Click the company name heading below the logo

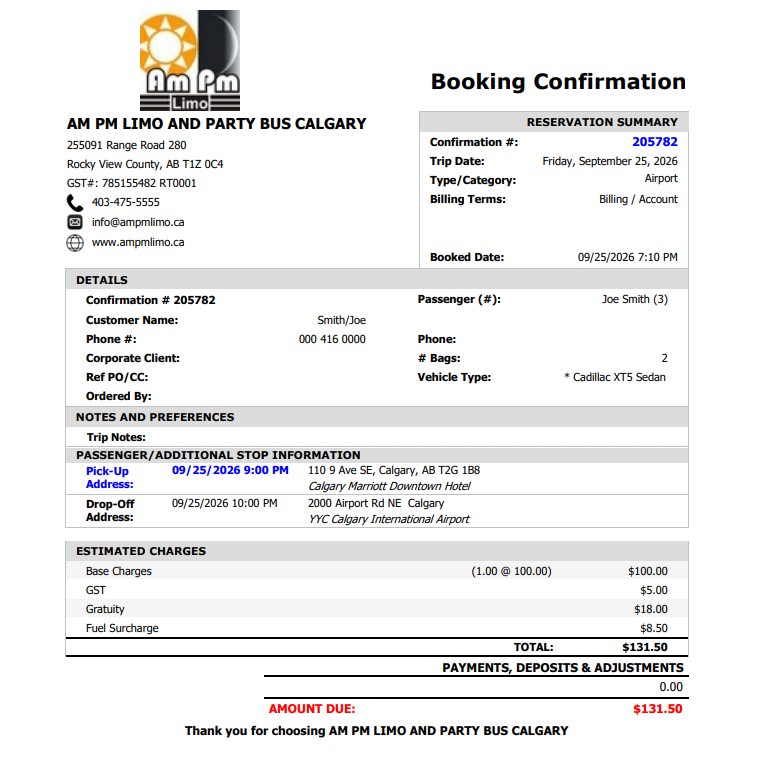point(216,124)
